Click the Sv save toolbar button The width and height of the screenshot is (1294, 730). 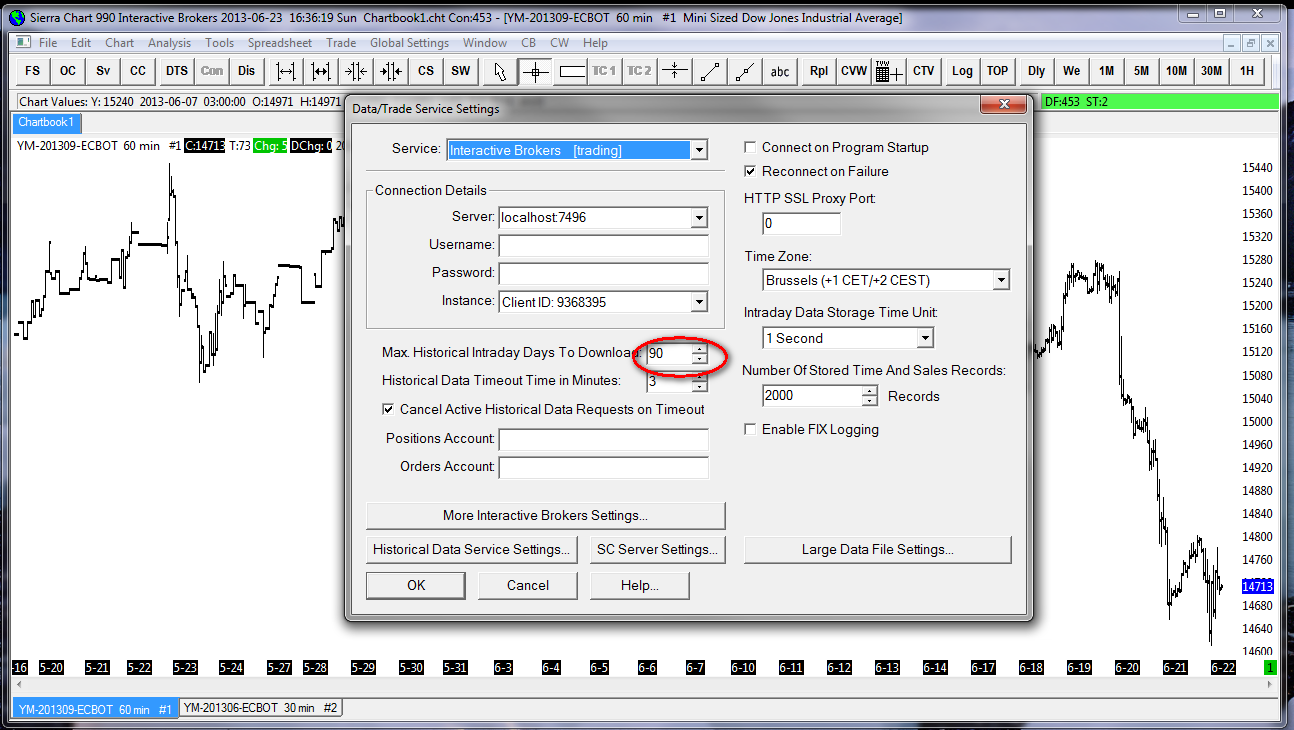click(x=103, y=71)
